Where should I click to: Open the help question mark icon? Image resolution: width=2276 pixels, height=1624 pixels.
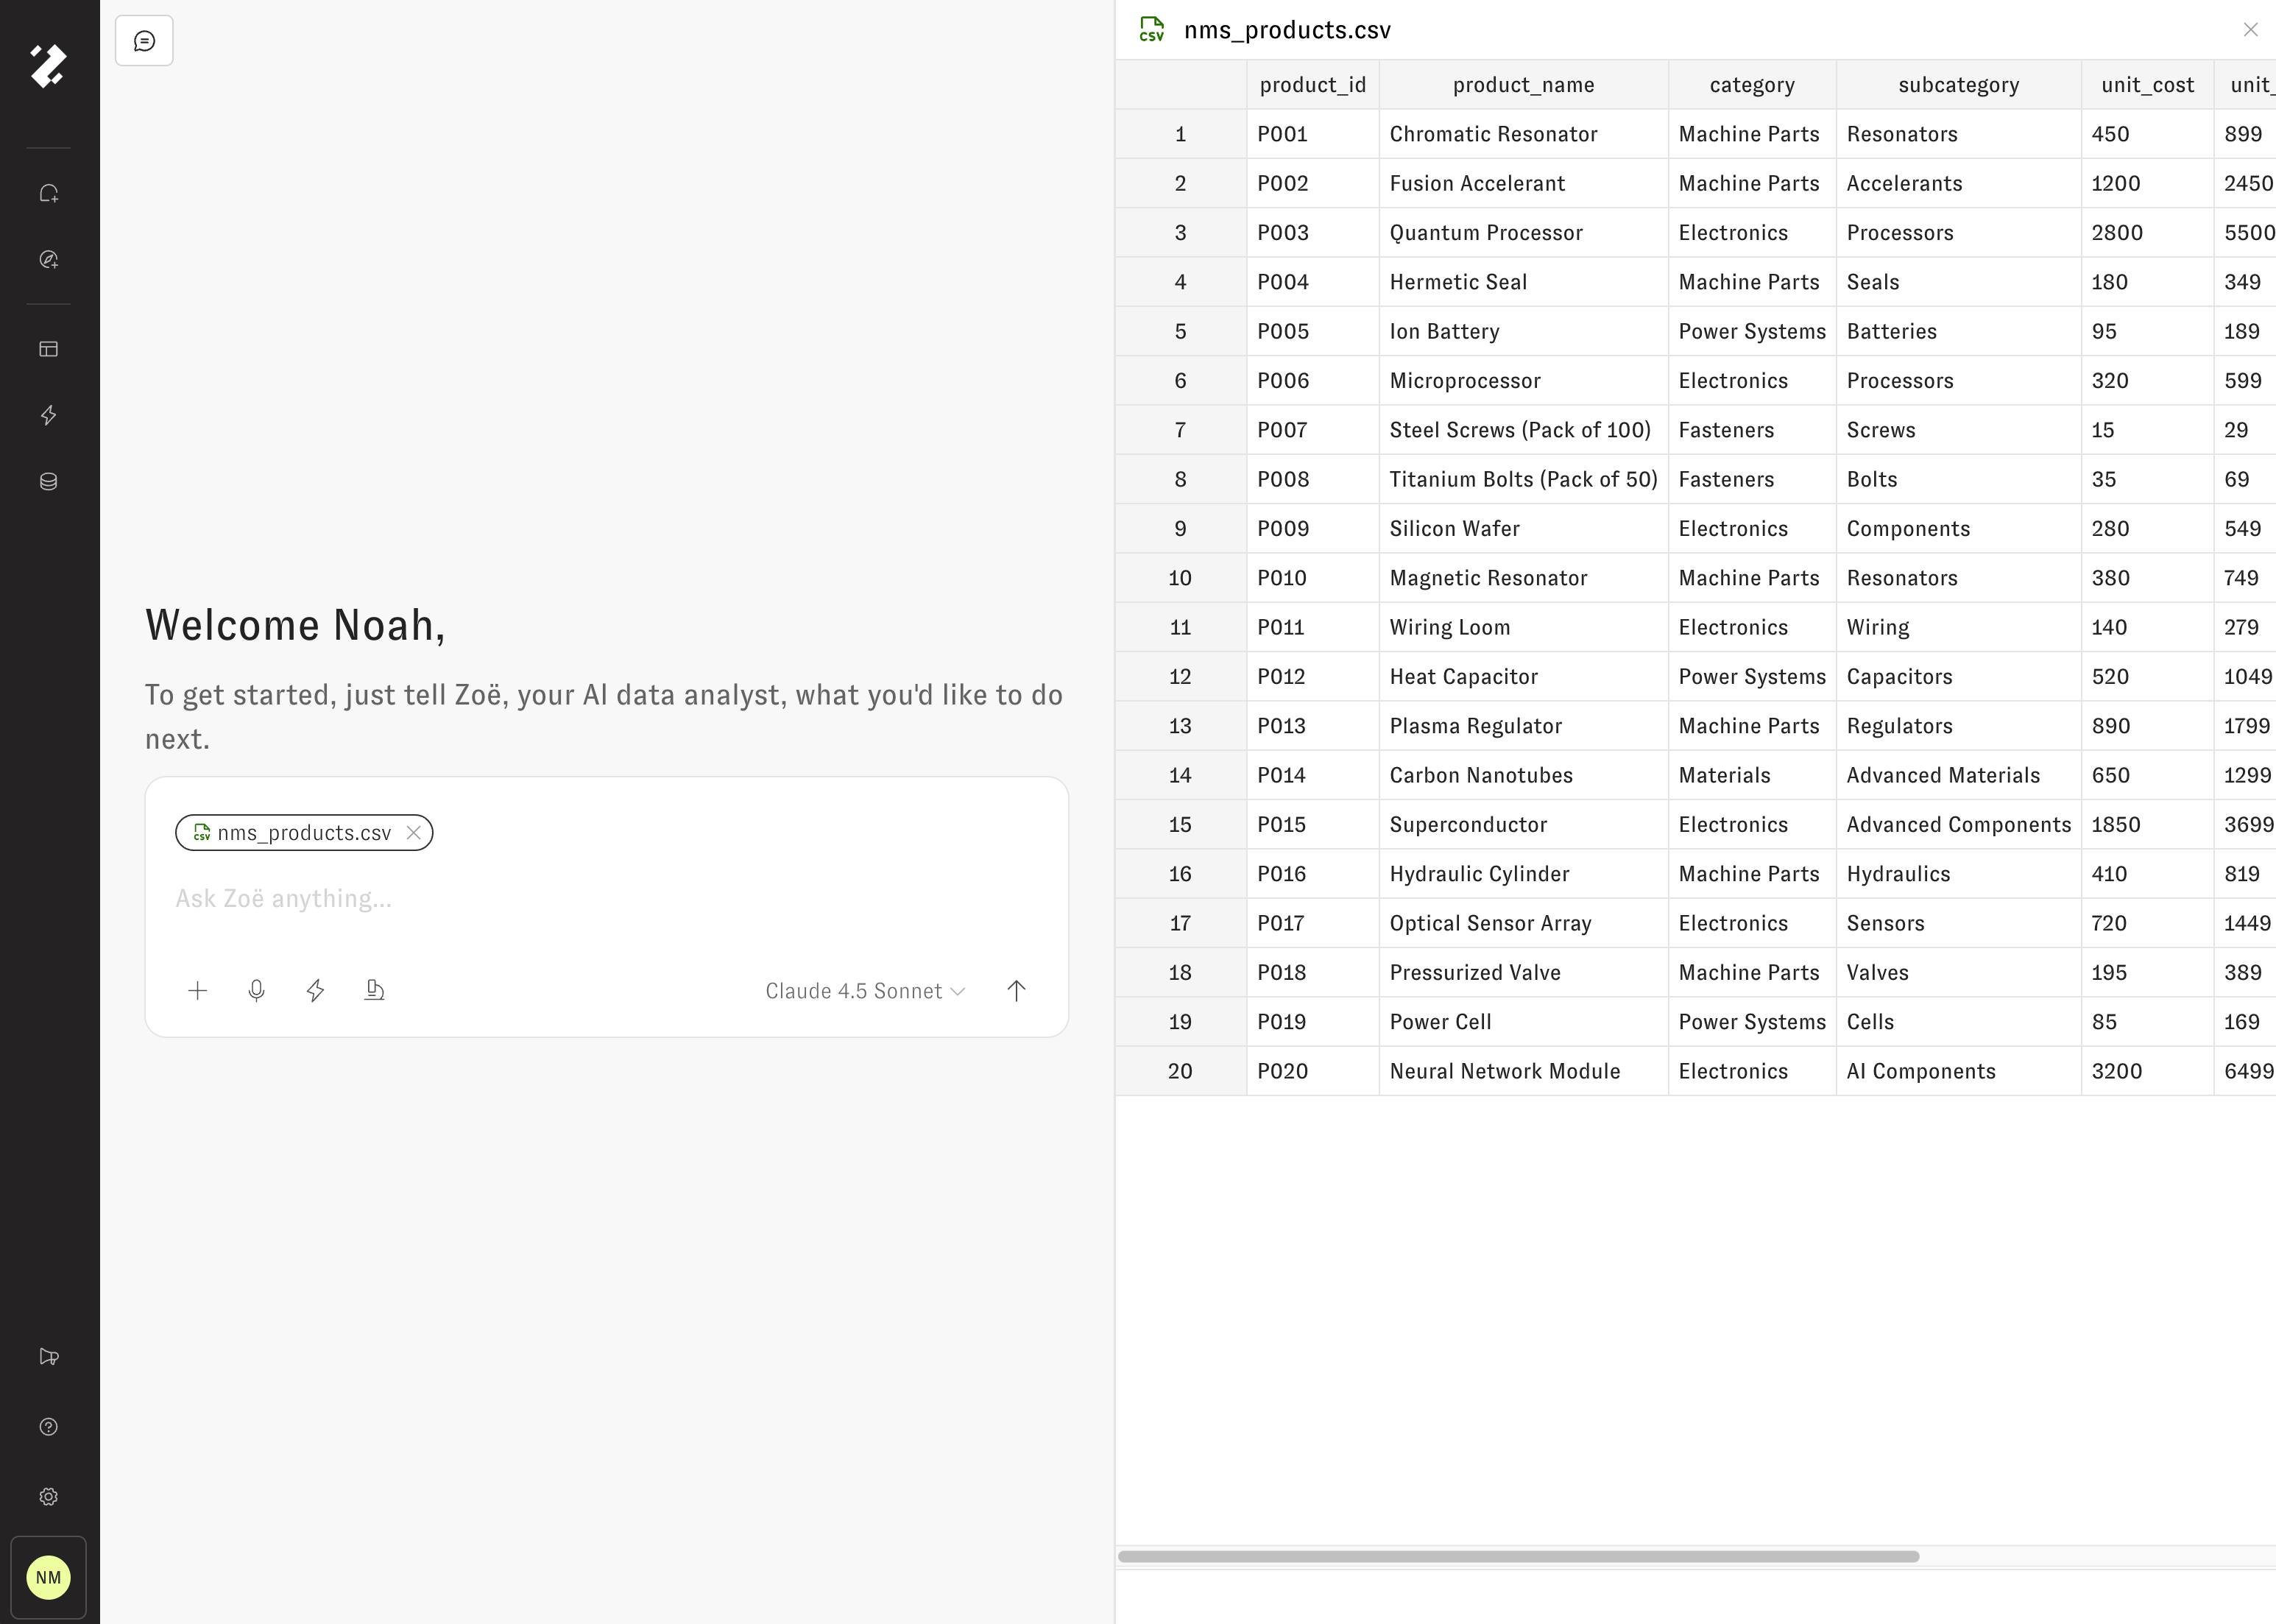click(48, 1427)
